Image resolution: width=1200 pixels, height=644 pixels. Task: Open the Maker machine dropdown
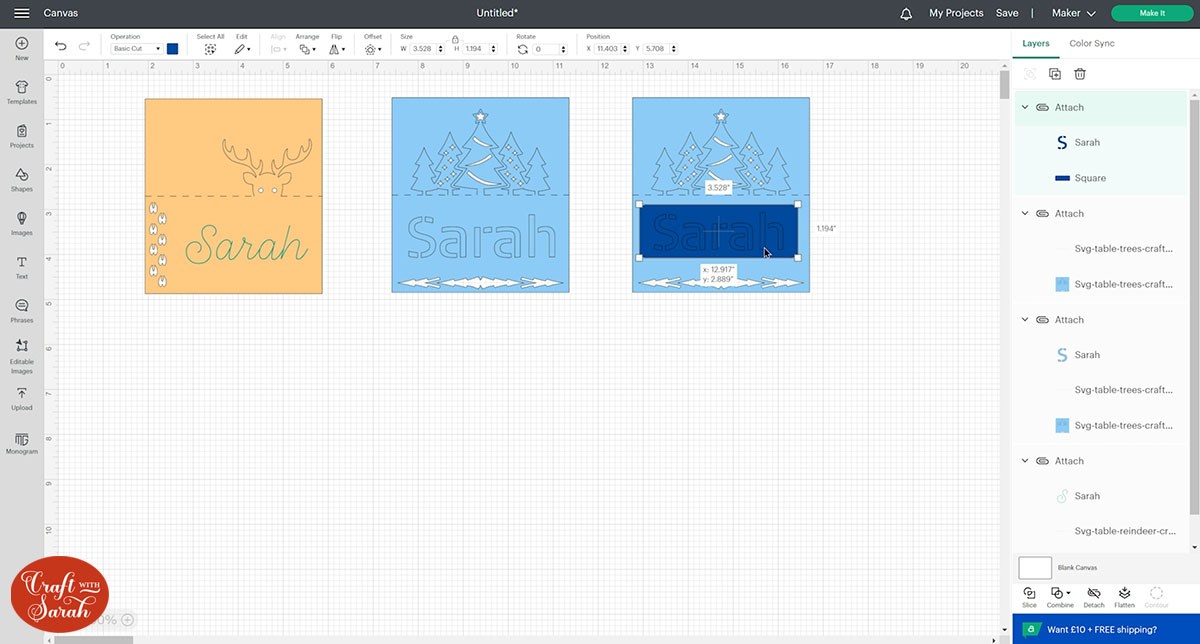pyautogui.click(x=1074, y=13)
